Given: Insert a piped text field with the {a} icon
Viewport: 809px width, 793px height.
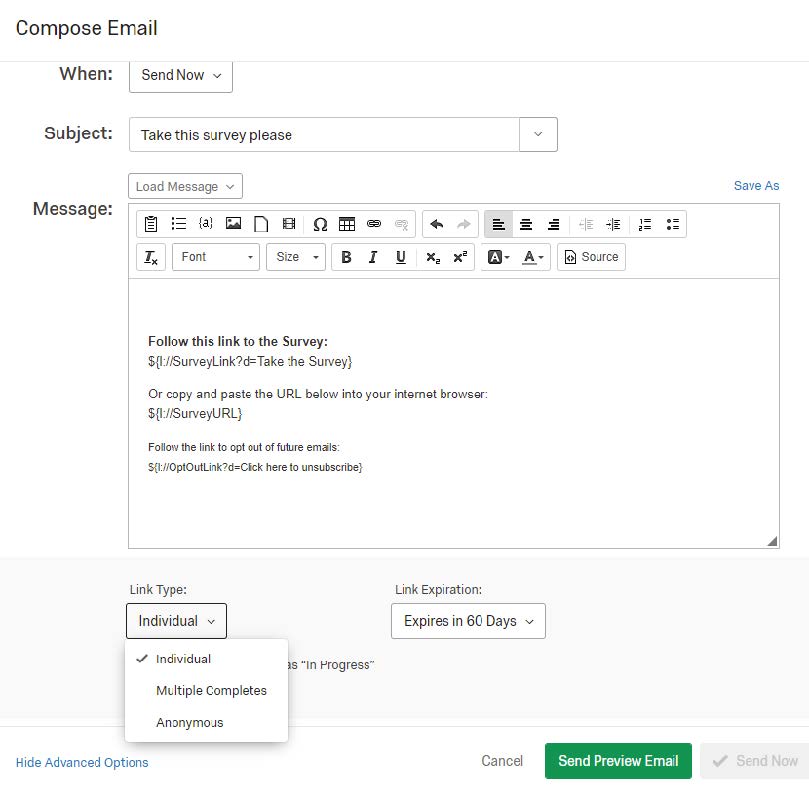Looking at the screenshot, I should tap(206, 223).
